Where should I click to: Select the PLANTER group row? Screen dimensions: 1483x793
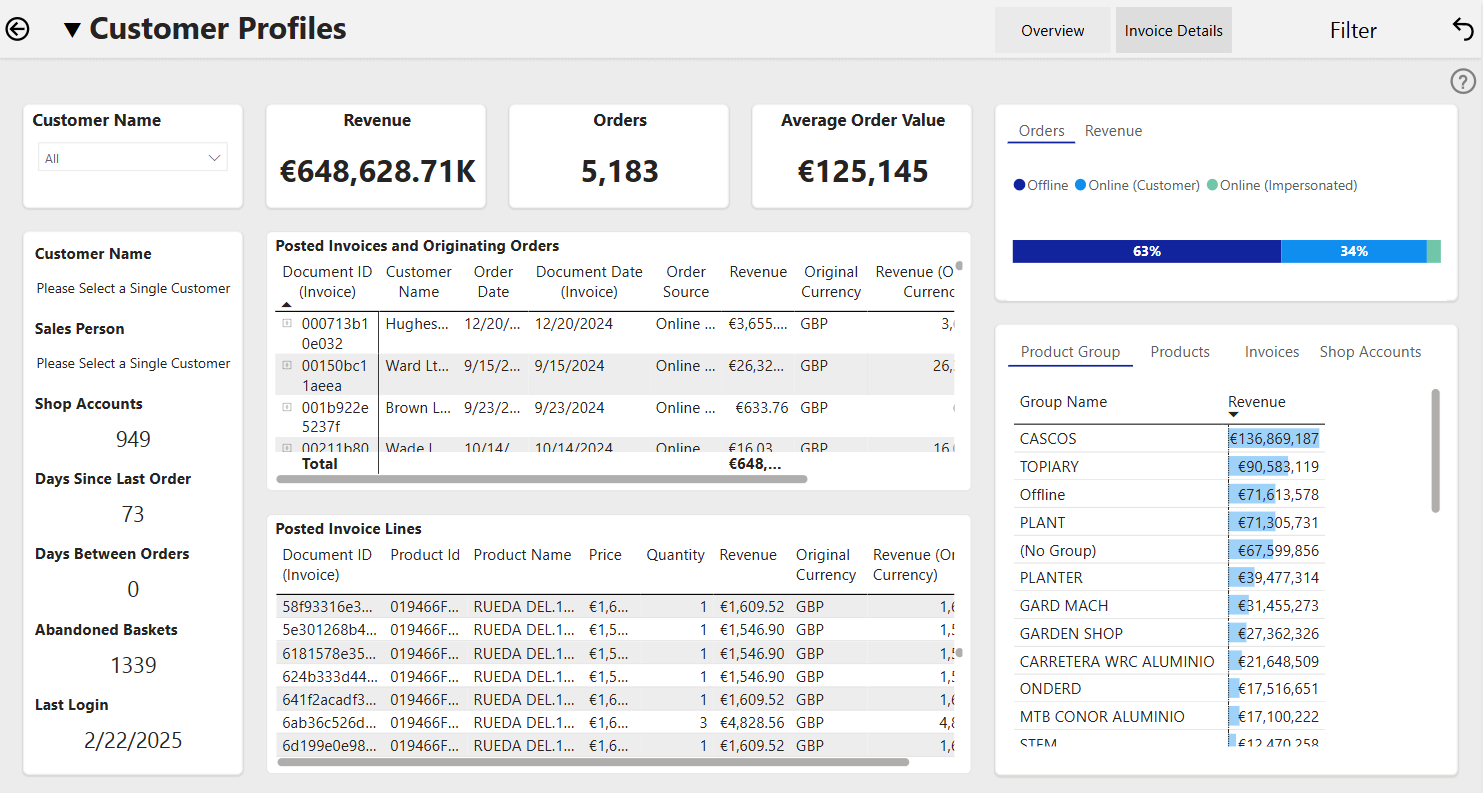[x=1169, y=577]
